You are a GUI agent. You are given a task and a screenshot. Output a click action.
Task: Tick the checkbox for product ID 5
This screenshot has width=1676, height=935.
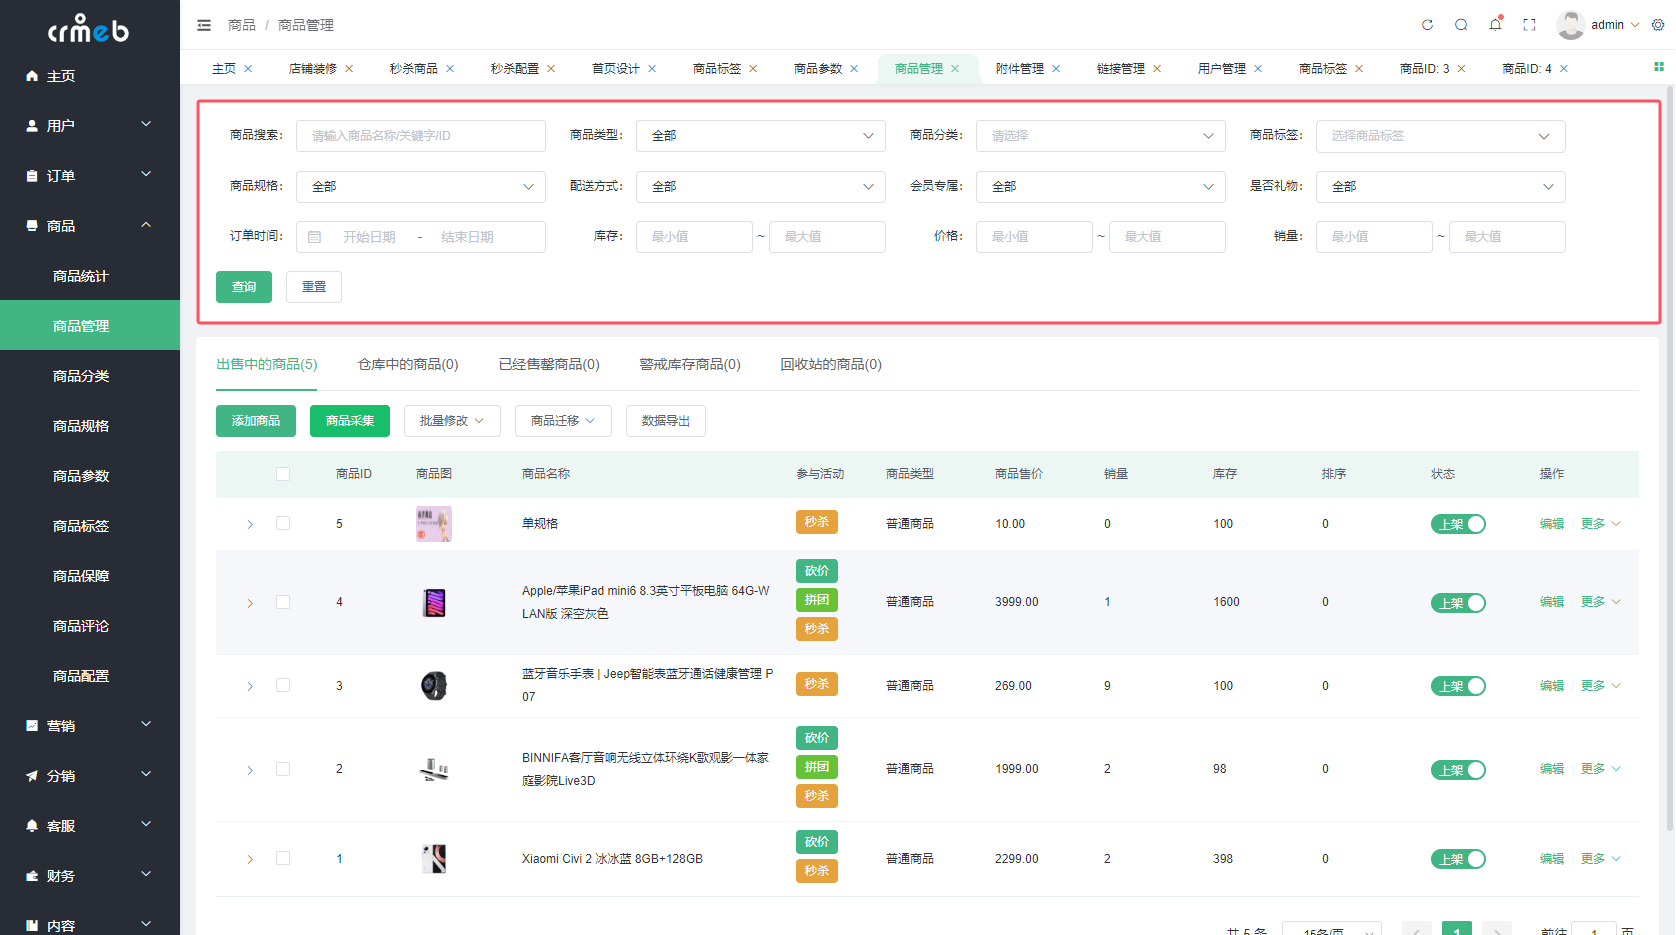[x=283, y=523]
